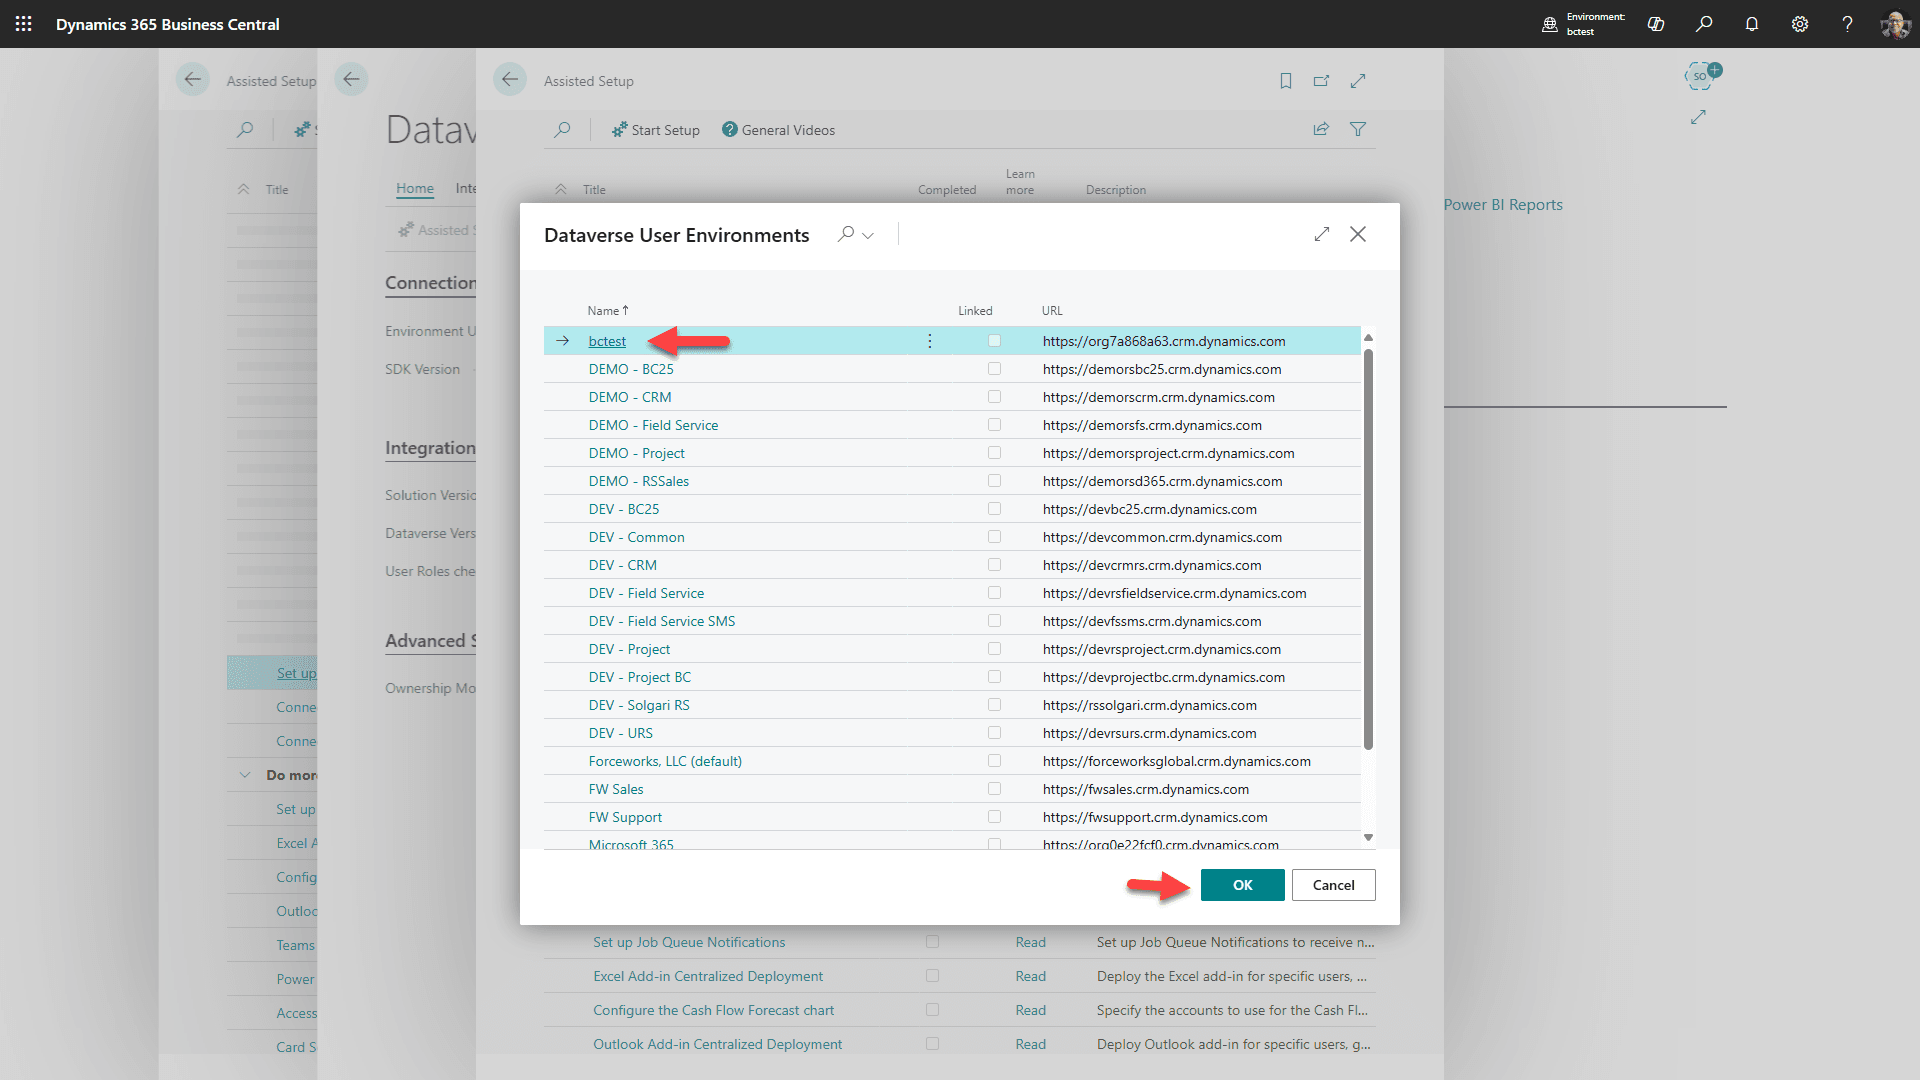Image resolution: width=1920 pixels, height=1080 pixels.
Task: Expand the Dataverse User Environments dialog to full screen
Action: (x=1322, y=234)
